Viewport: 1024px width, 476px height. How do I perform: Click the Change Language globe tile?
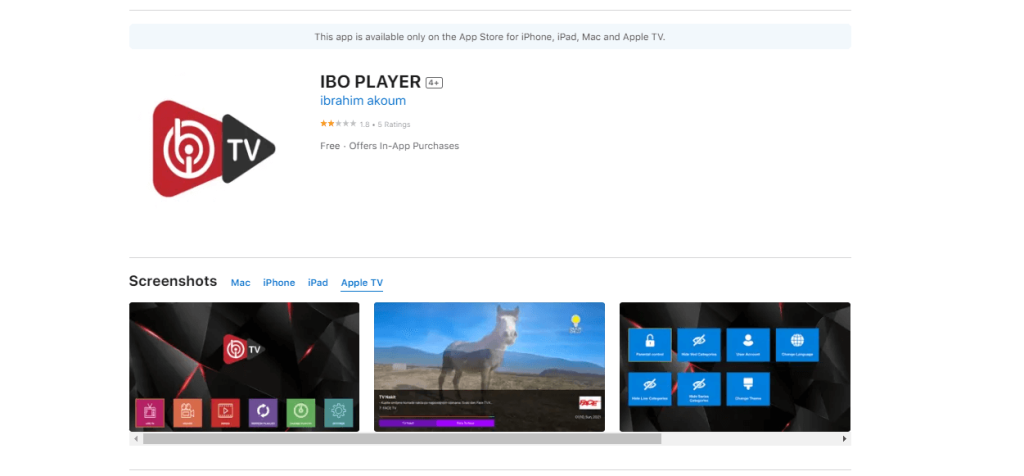coord(797,343)
